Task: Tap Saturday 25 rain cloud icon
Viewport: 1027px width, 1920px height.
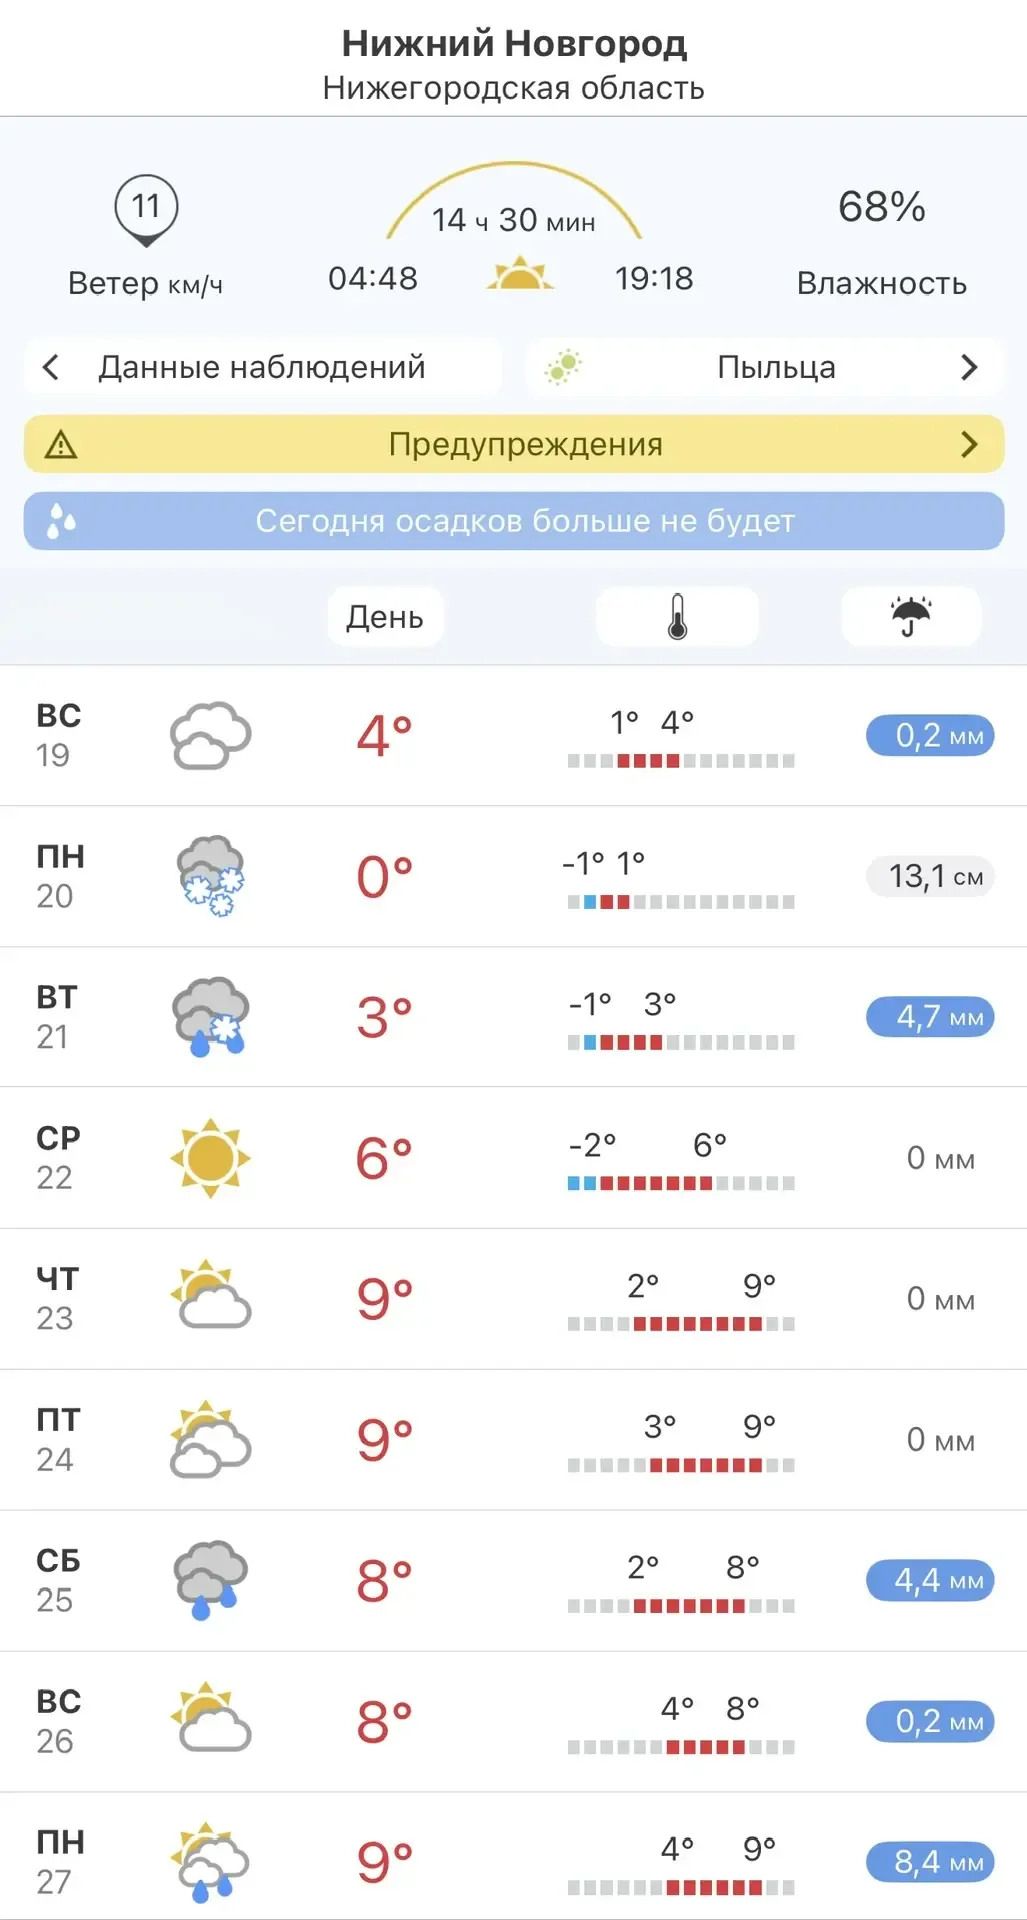Action: pyautogui.click(x=210, y=1580)
